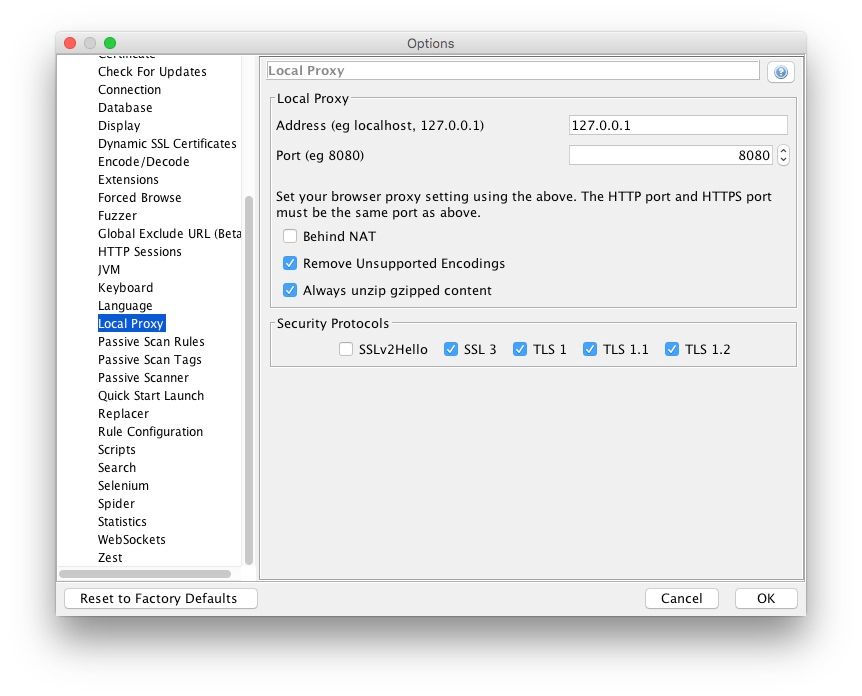The height and width of the screenshot is (696, 862).
Task: Open Passive Scan Rules options
Action: pos(151,342)
